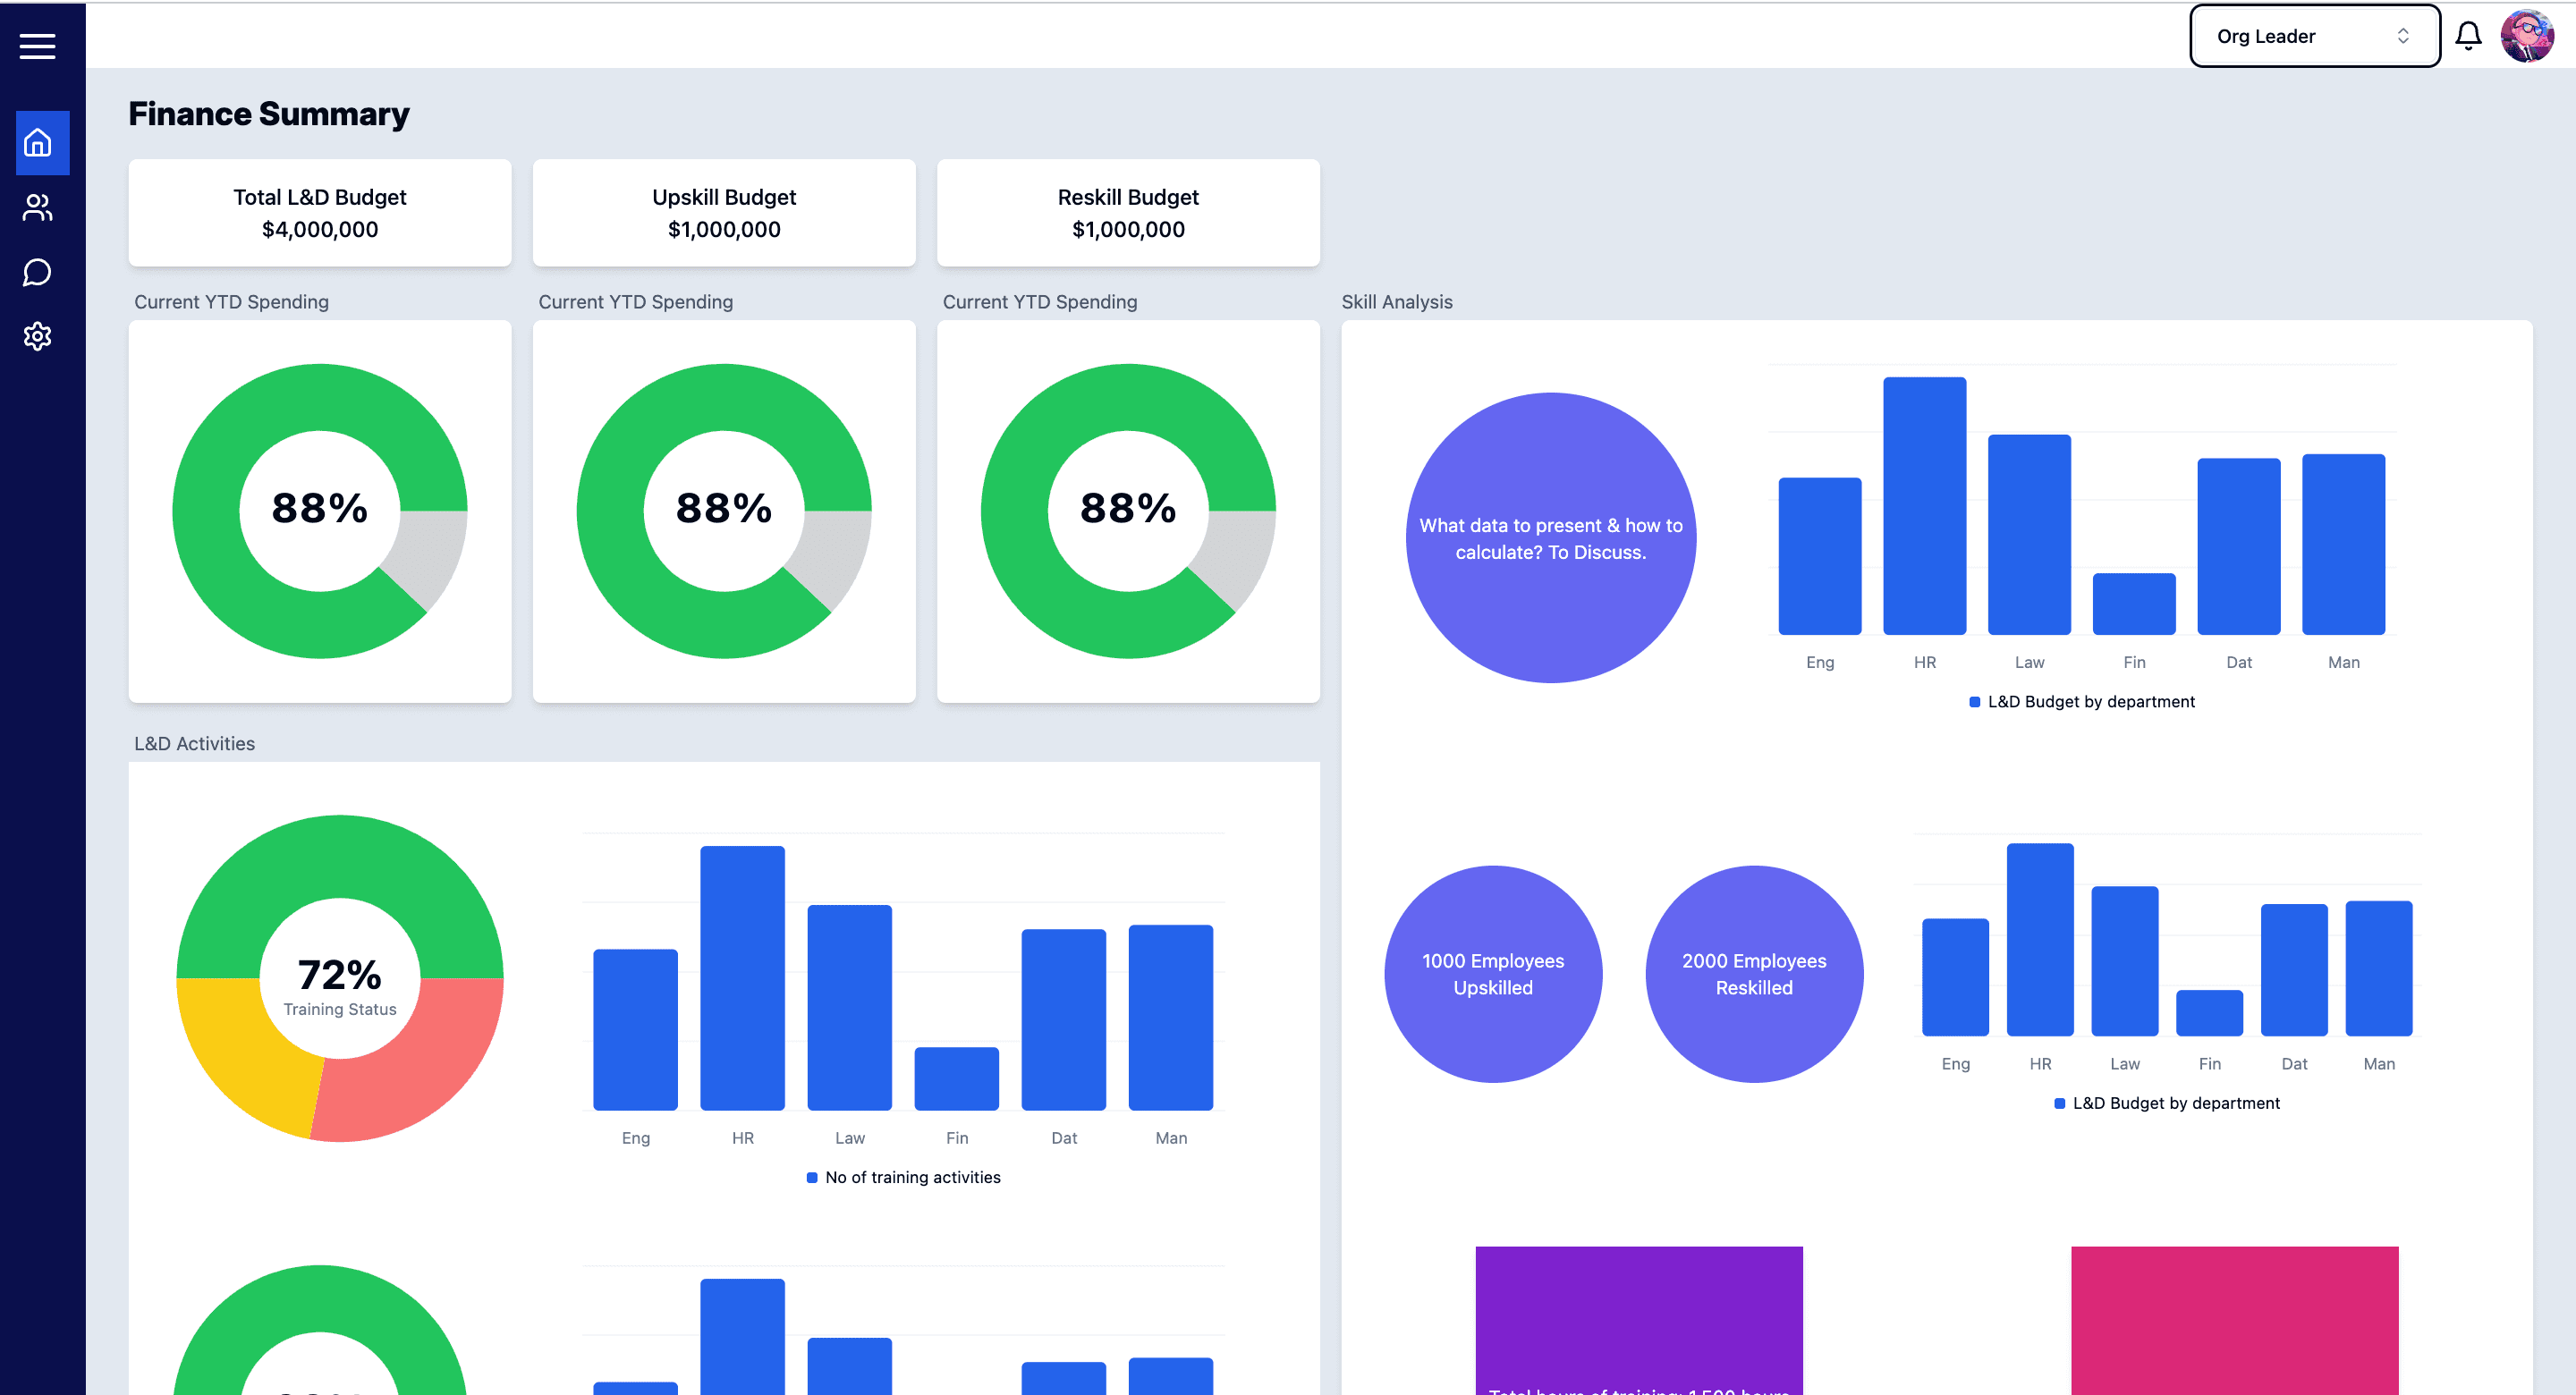Viewport: 2576px width, 1395px height.
Task: Click the purple training hours tile
Action: click(x=1639, y=1320)
